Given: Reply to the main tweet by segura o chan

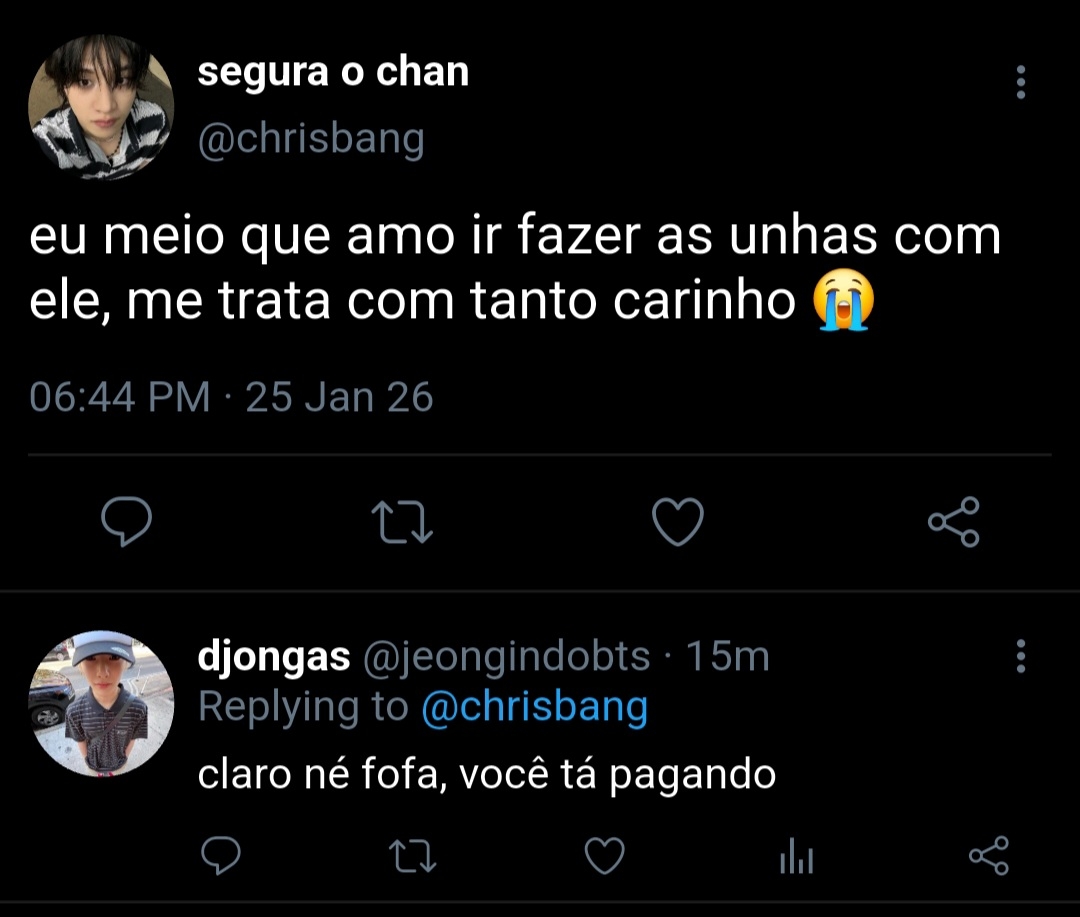Looking at the screenshot, I should point(127,521).
